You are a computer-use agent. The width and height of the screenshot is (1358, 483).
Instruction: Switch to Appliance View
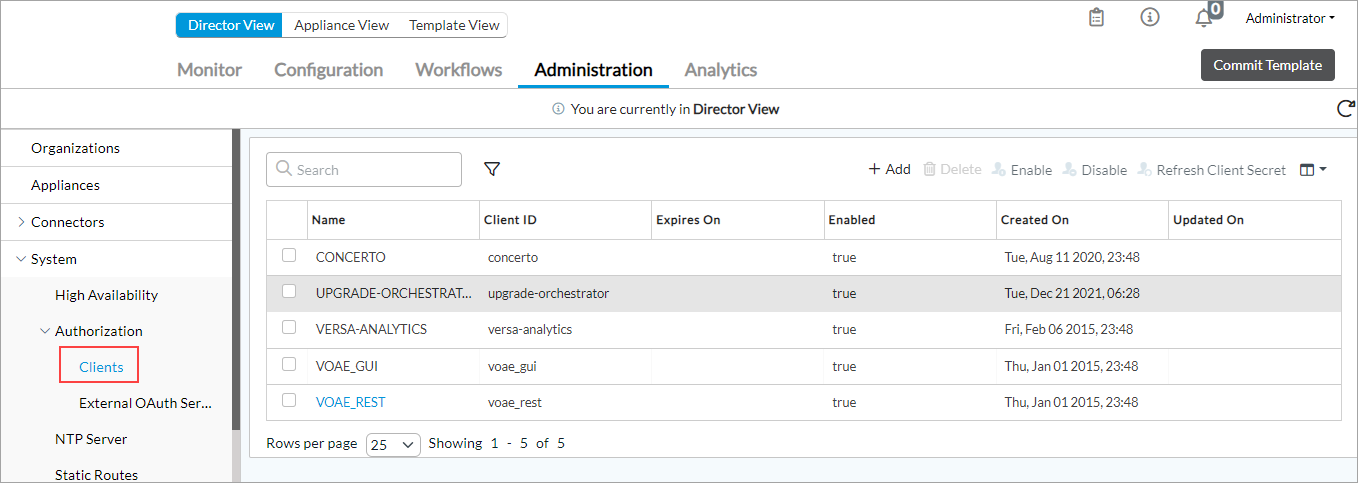[x=341, y=25]
